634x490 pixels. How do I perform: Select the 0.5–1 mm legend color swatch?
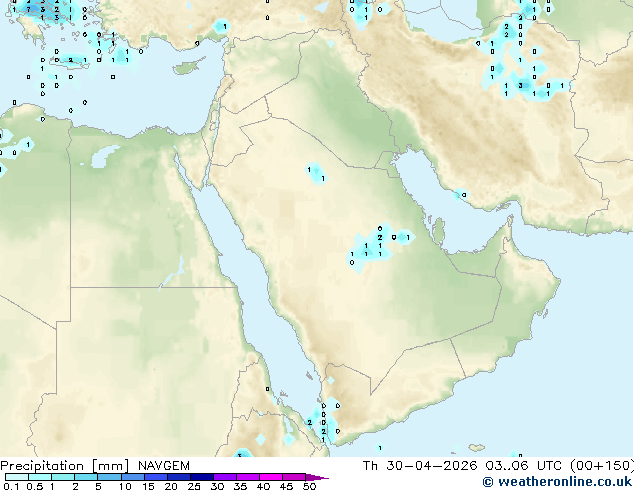[40, 477]
